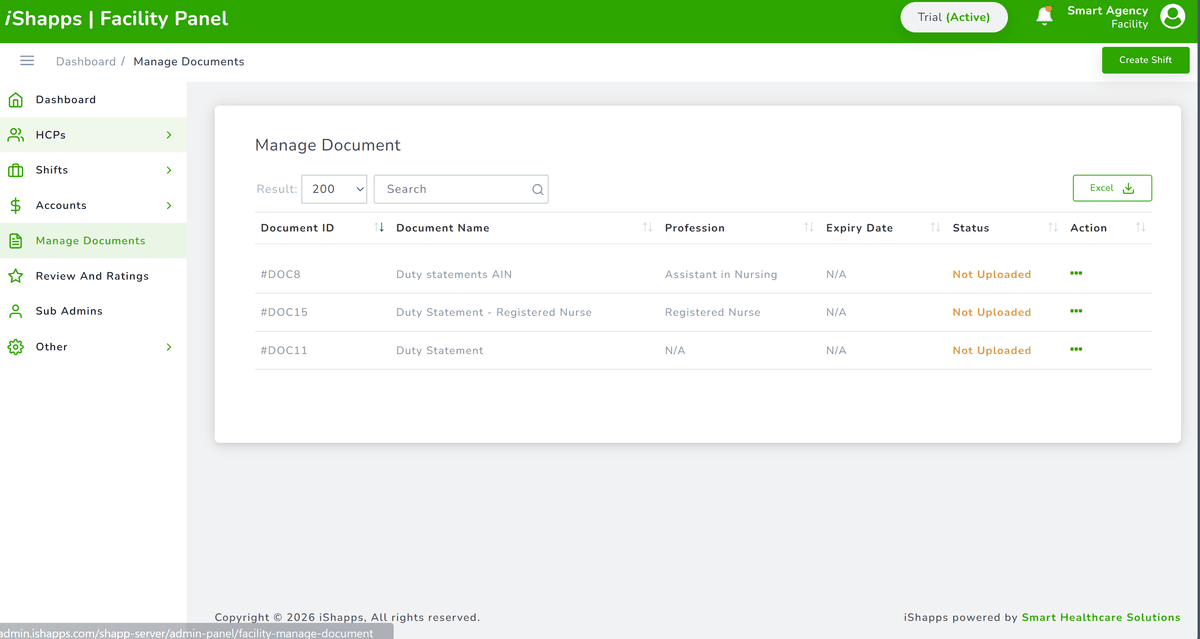The width and height of the screenshot is (1200, 639).
Task: Open the action dots for #DOC15
Action: 1076,311
